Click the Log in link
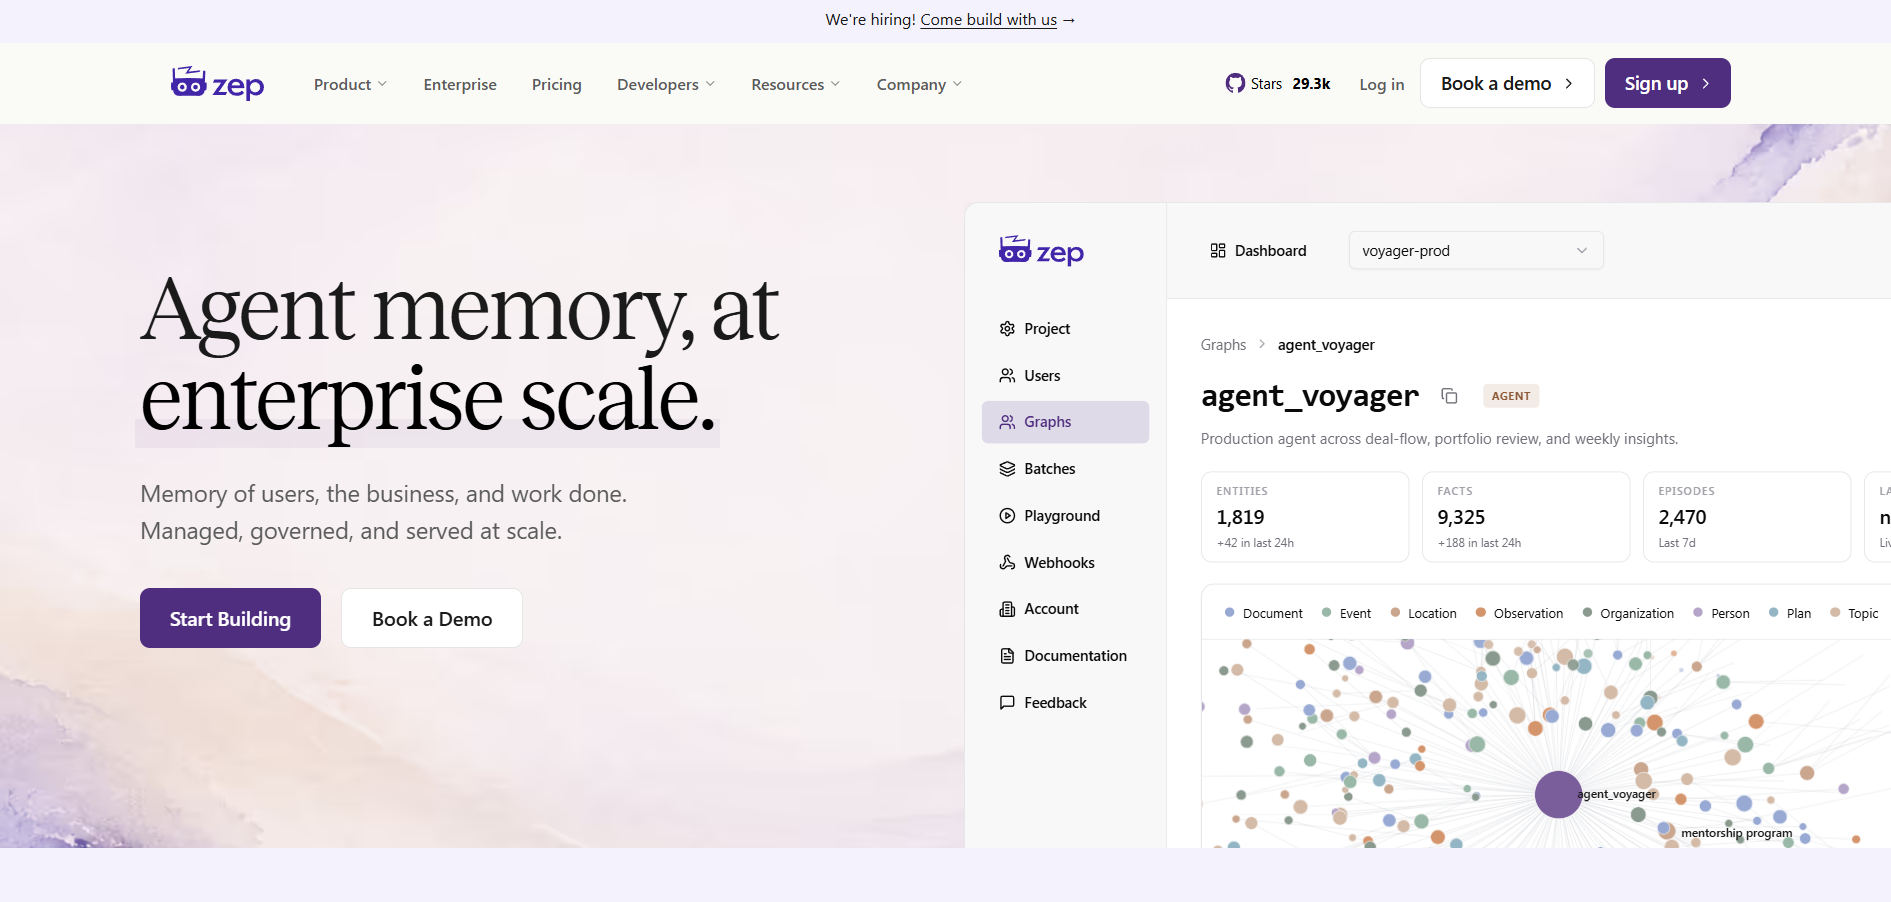This screenshot has height=902, width=1891. coord(1382,85)
